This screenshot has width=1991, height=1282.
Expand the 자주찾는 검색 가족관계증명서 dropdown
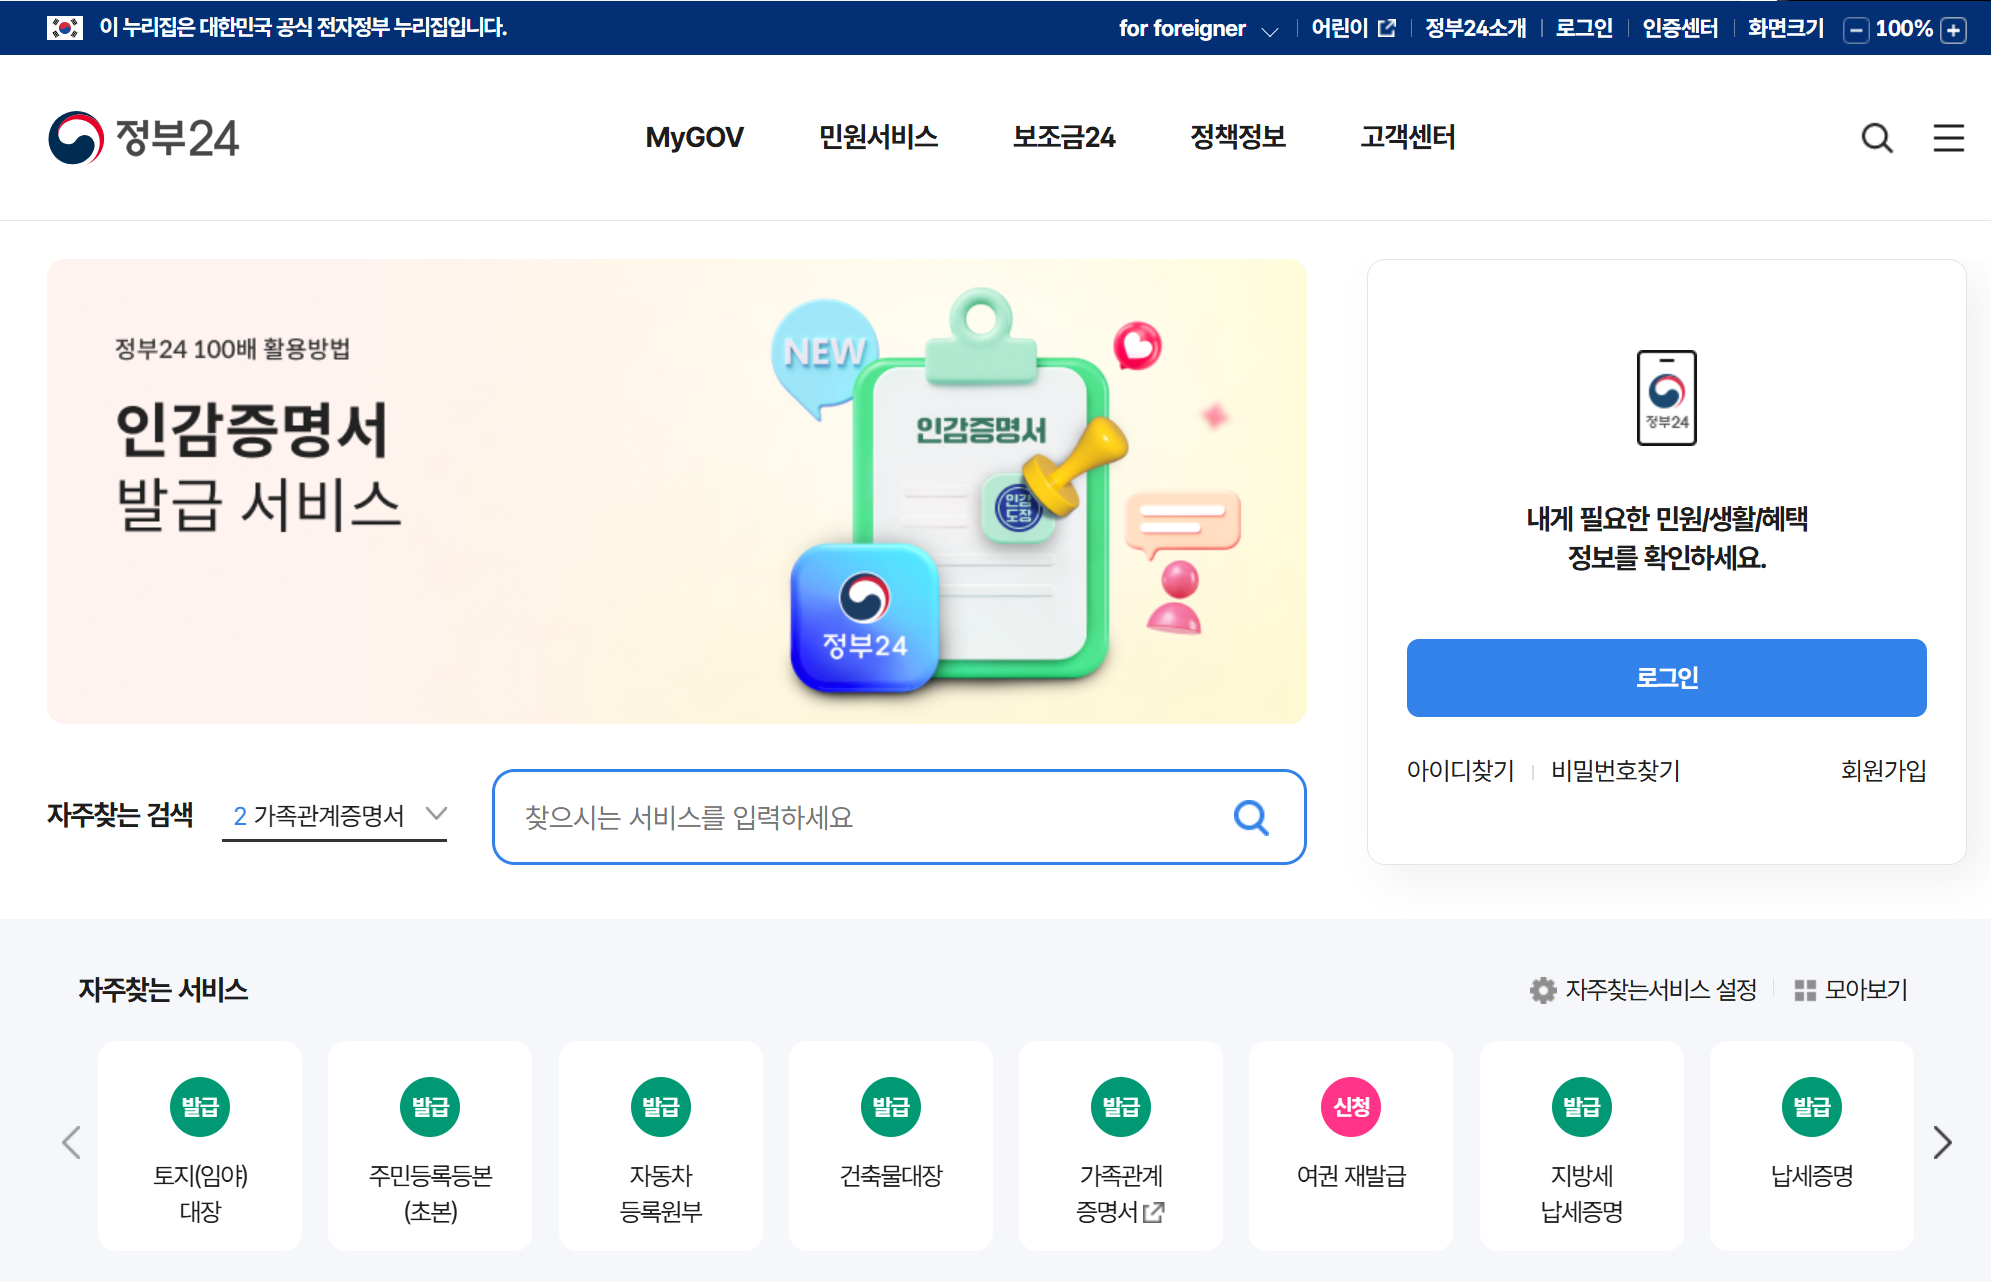click(x=335, y=816)
